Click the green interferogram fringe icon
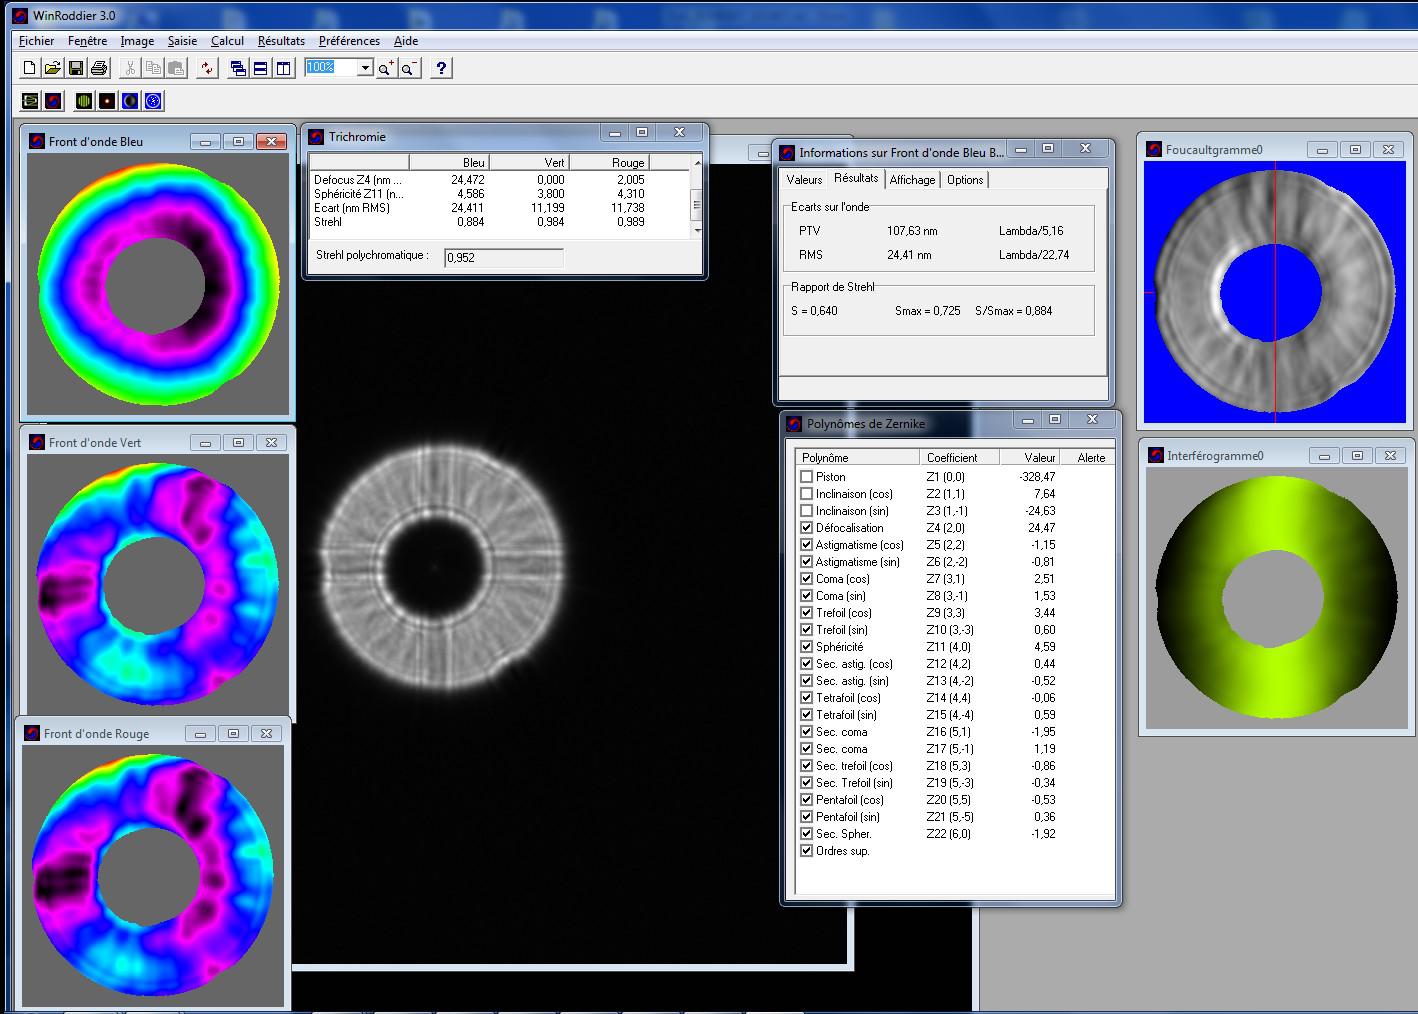 tap(83, 101)
